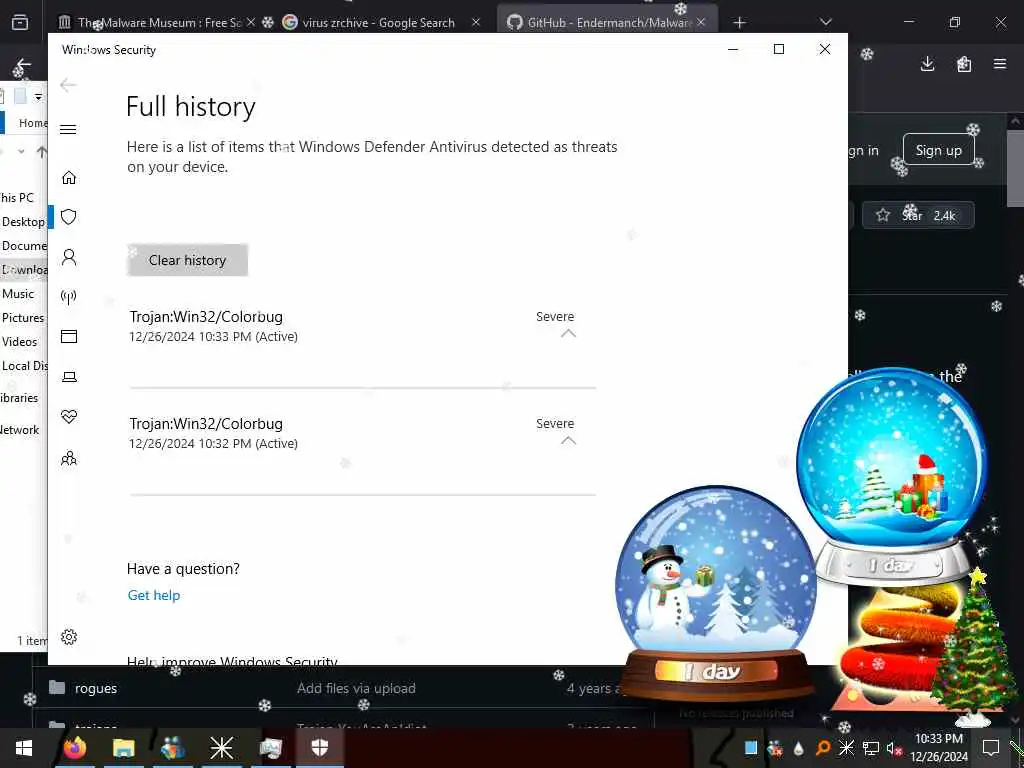Open Firewall & network protection icon

69,297
